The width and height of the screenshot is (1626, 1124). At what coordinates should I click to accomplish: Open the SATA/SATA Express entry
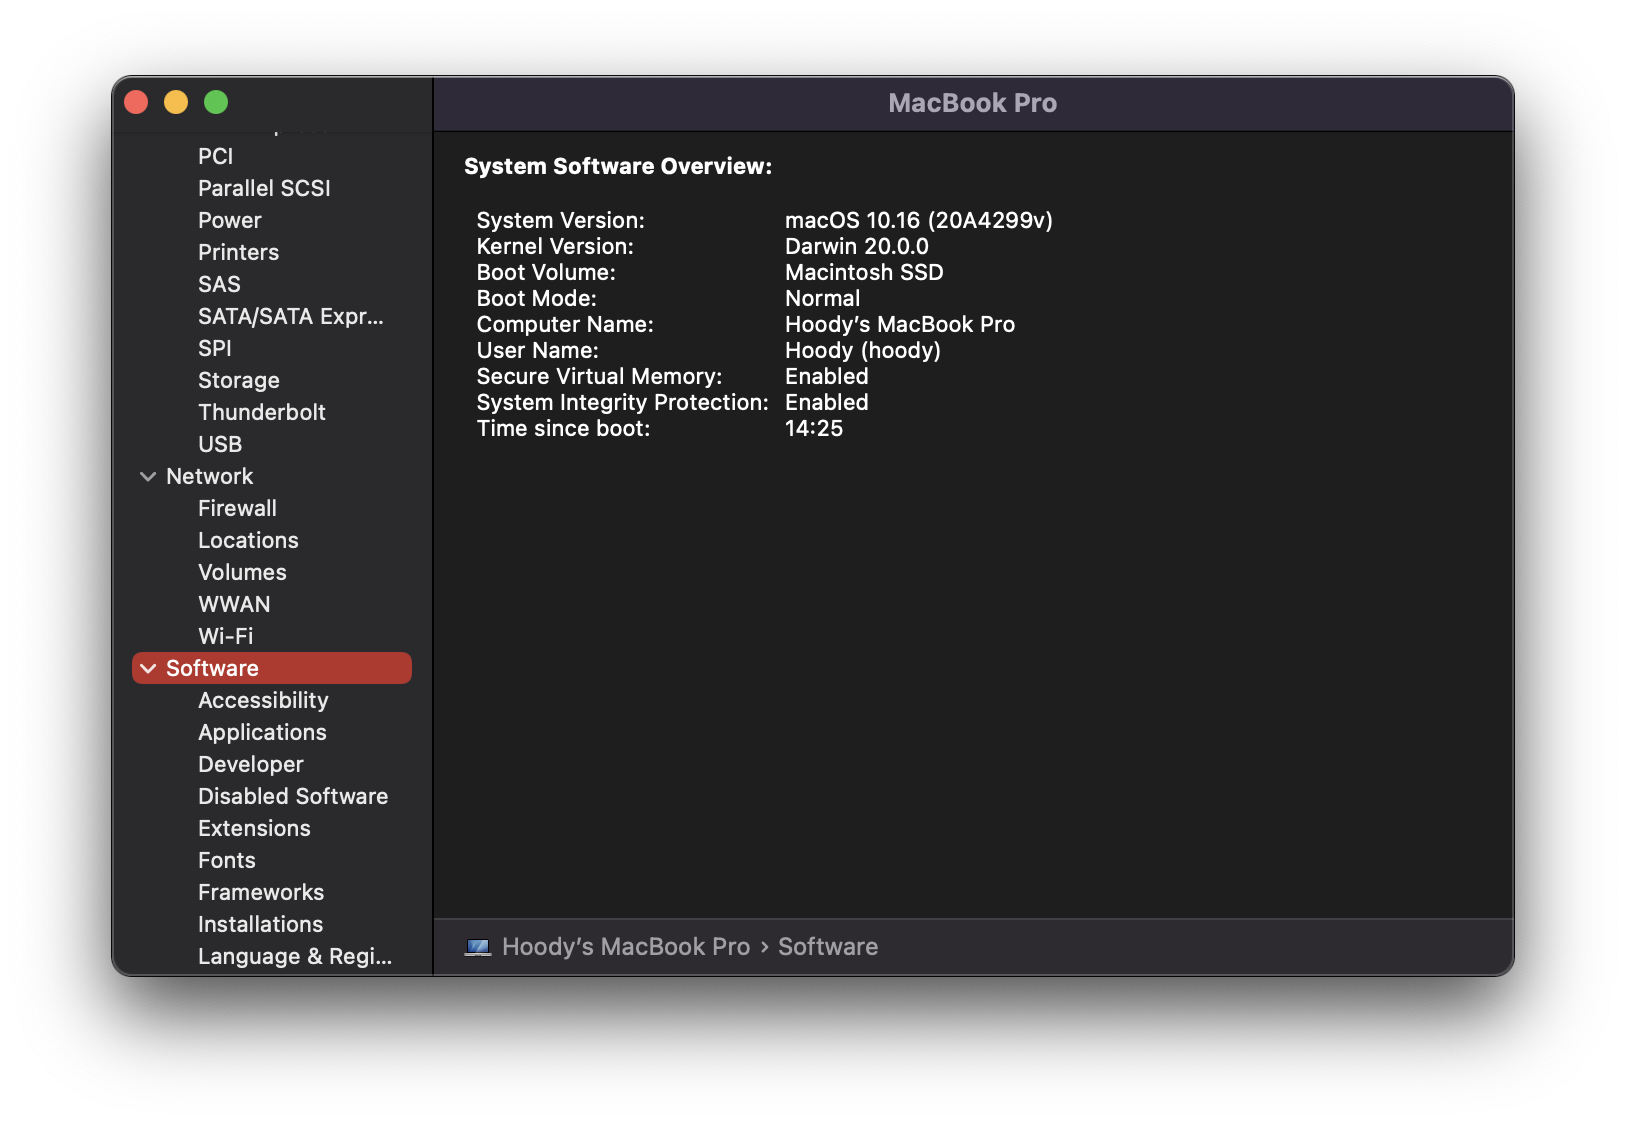tap(291, 316)
